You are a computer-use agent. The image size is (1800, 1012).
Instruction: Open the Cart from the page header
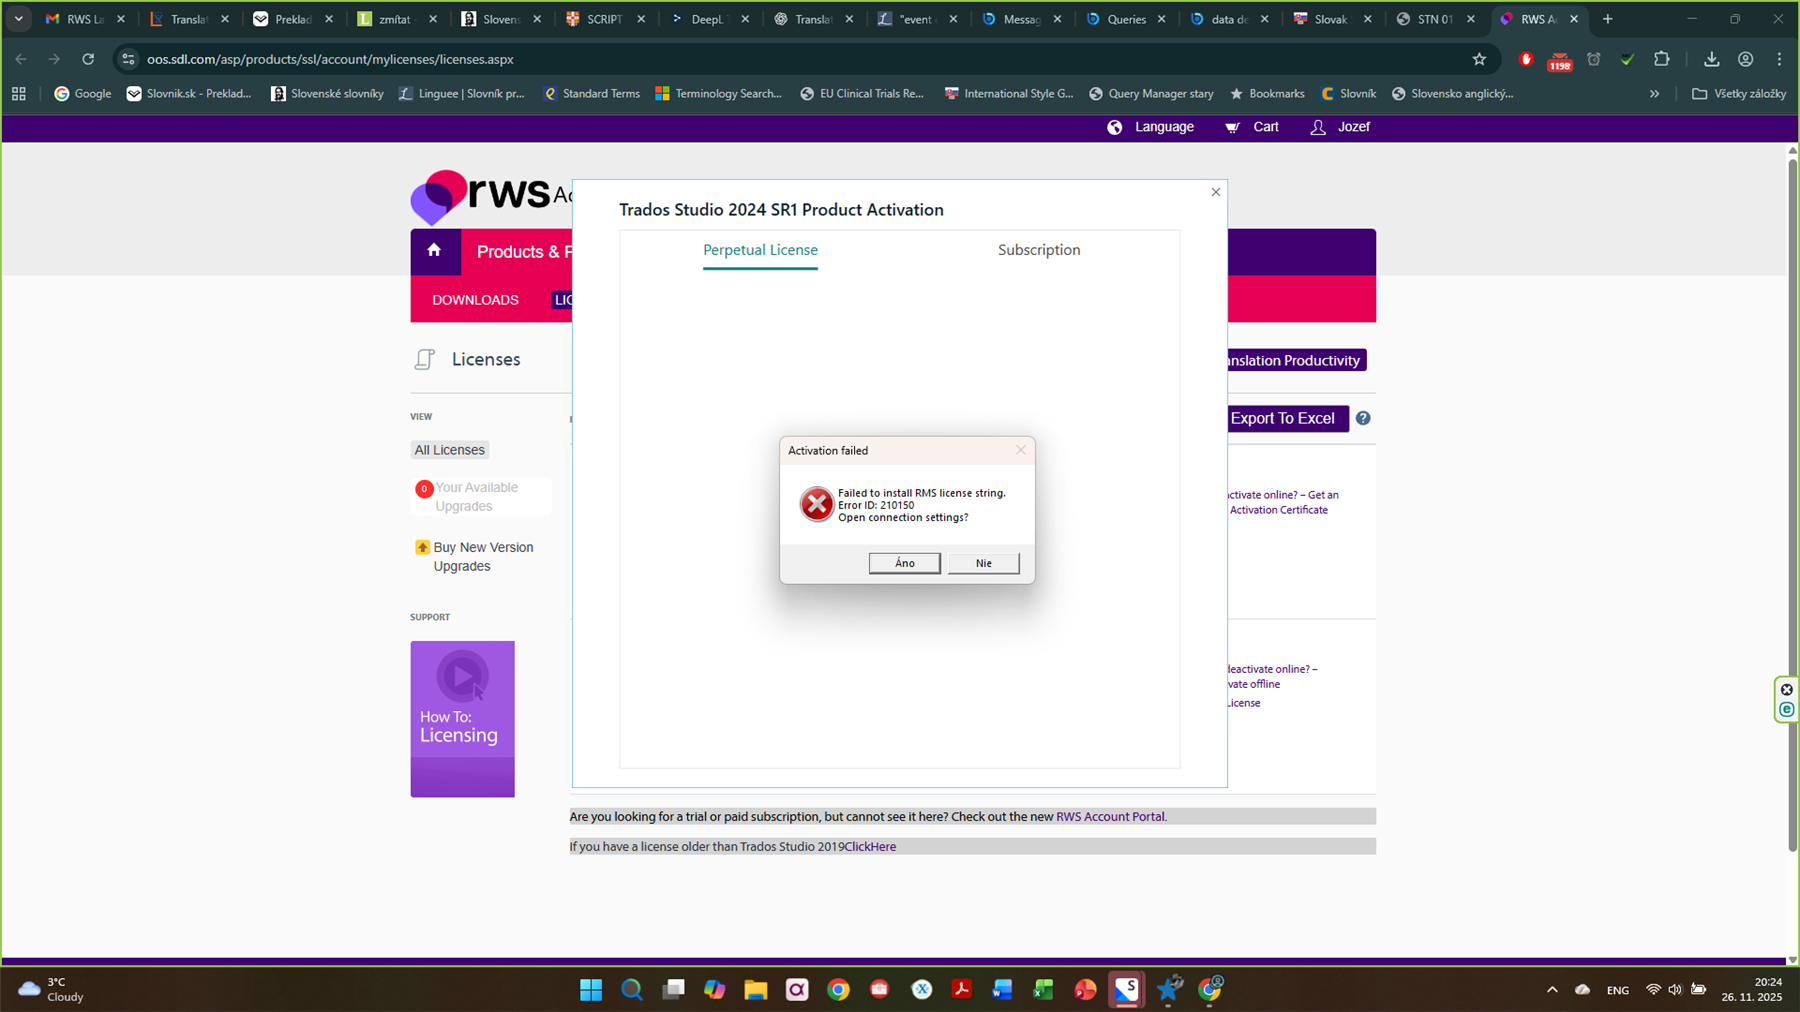click(x=1251, y=127)
